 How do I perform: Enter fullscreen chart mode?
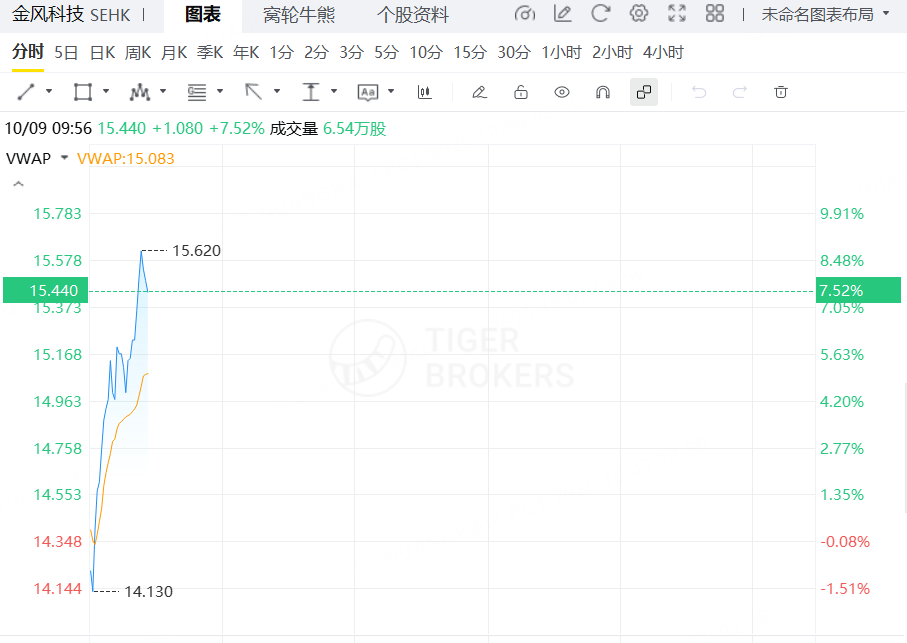tap(677, 14)
